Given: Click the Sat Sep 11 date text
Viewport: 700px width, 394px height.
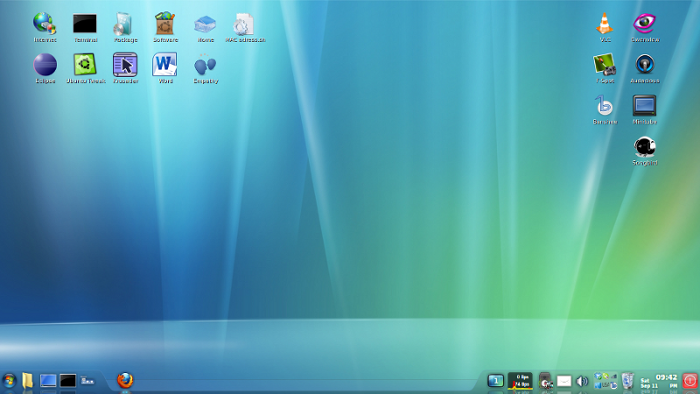Looking at the screenshot, I should (x=649, y=383).
